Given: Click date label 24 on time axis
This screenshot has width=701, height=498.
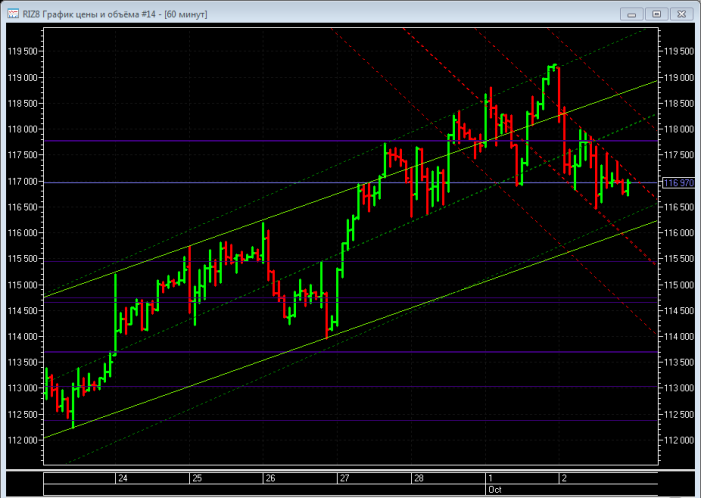Looking at the screenshot, I should [x=122, y=478].
